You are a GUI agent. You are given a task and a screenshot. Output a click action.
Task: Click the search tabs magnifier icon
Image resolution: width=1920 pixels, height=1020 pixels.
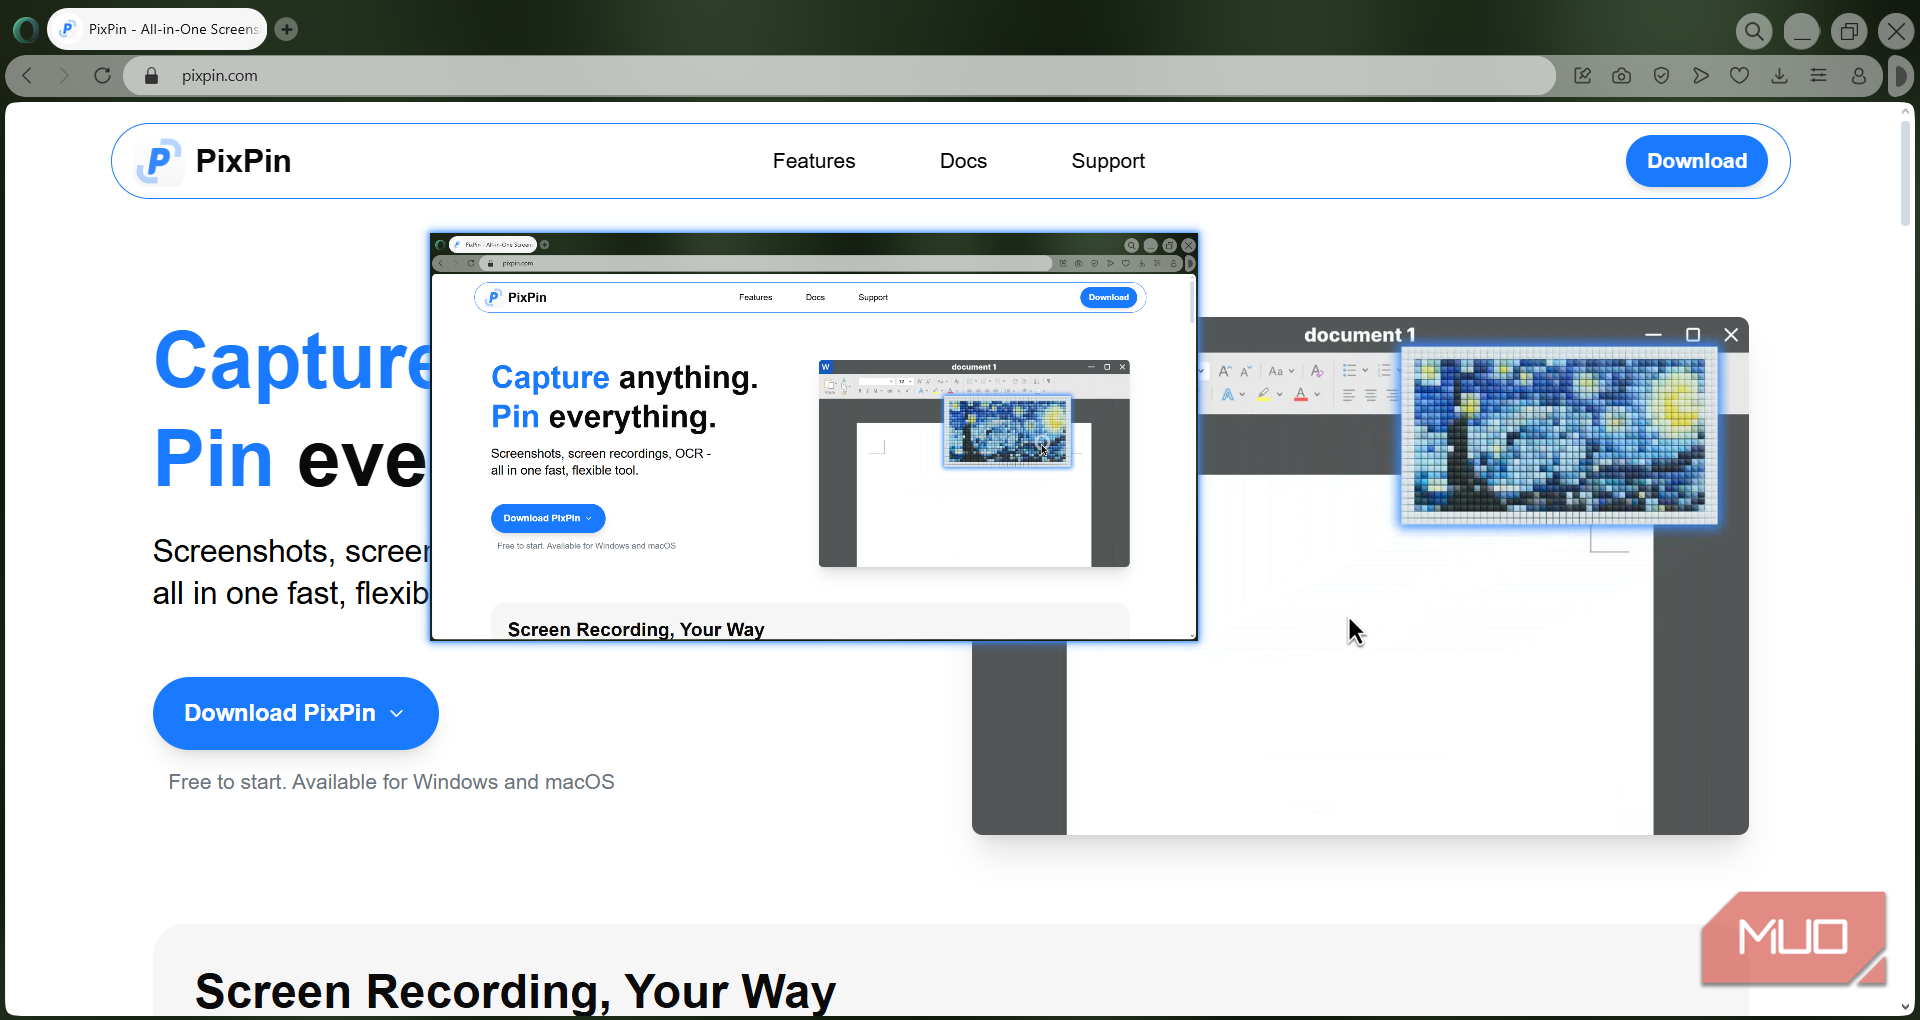coord(1754,31)
